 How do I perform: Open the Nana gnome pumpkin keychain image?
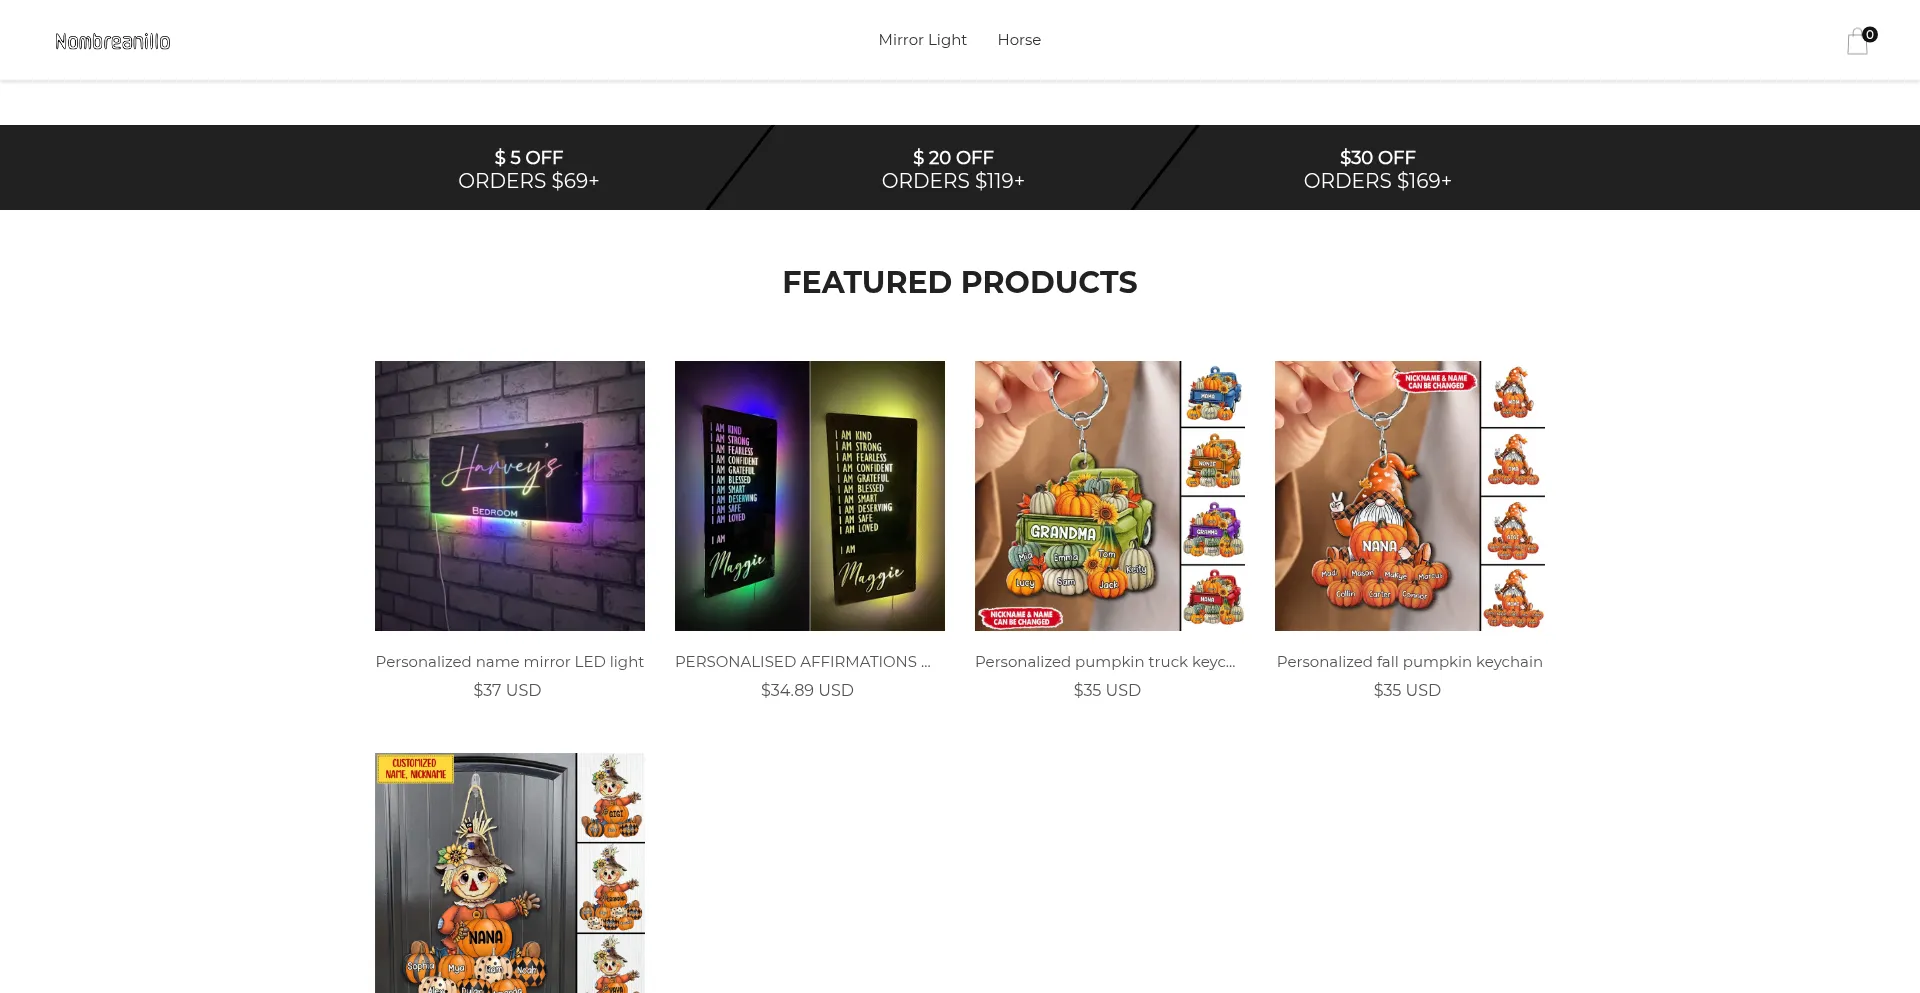[x=1410, y=496]
